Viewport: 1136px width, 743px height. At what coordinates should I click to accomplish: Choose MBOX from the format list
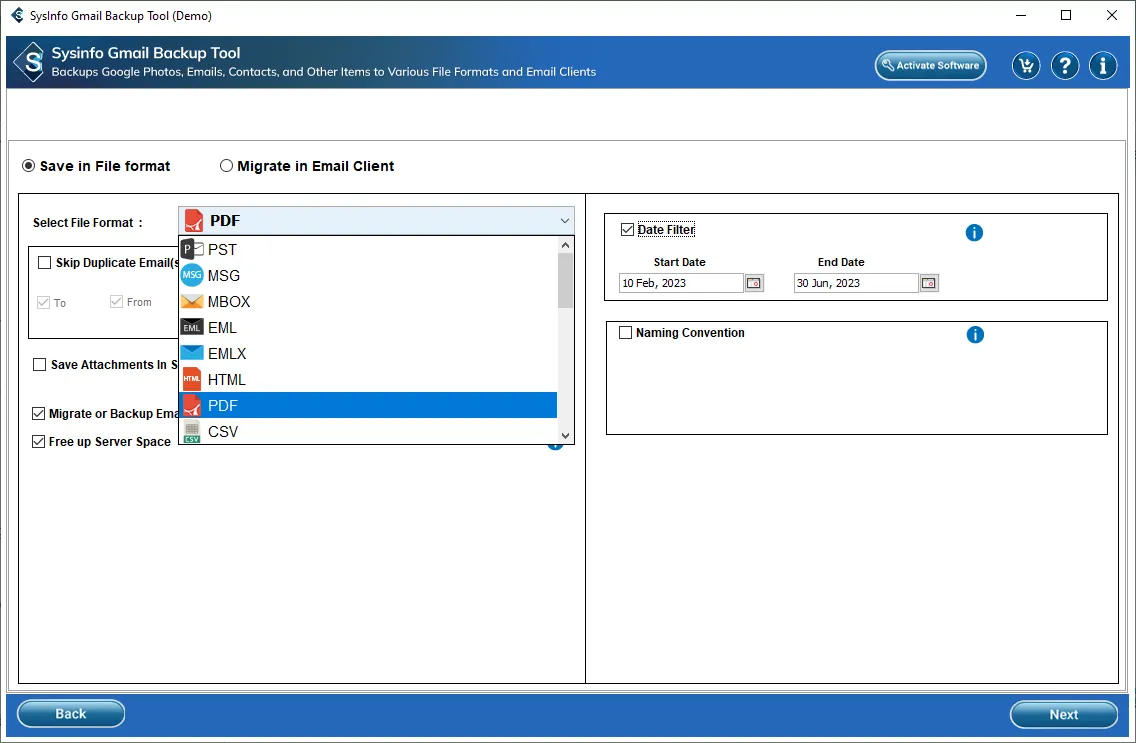(229, 302)
